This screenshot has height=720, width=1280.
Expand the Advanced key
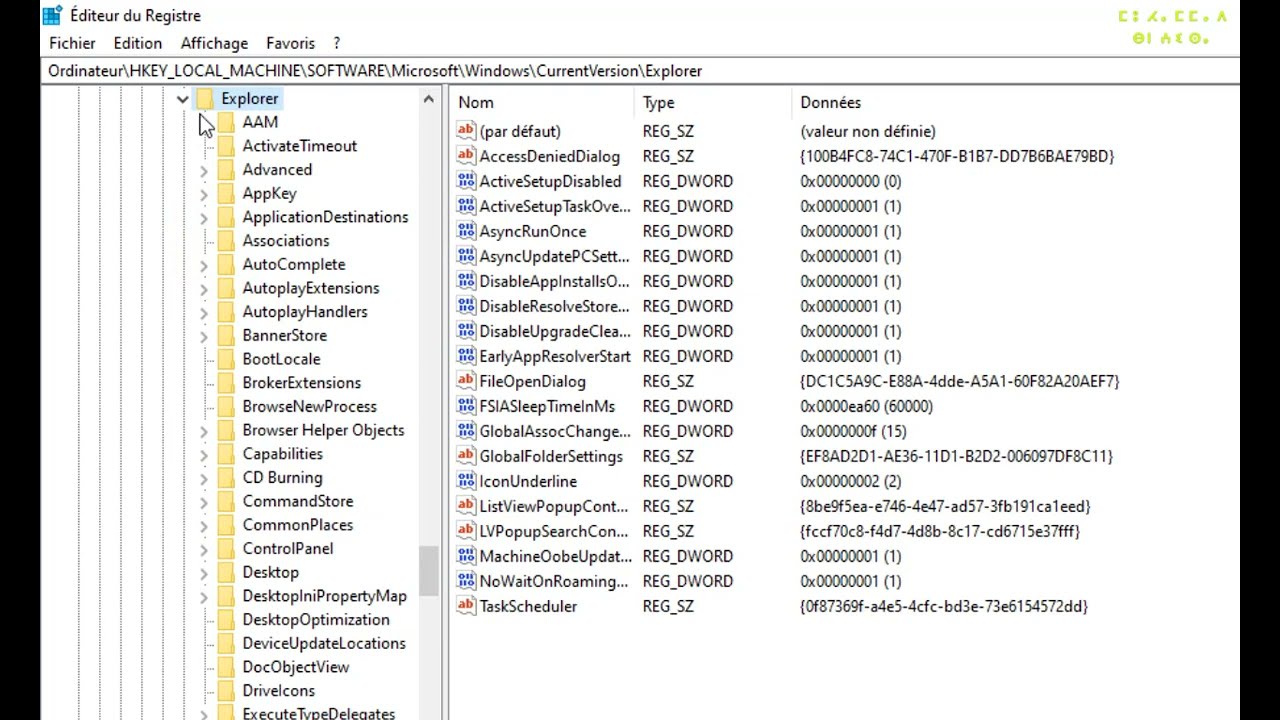click(204, 170)
